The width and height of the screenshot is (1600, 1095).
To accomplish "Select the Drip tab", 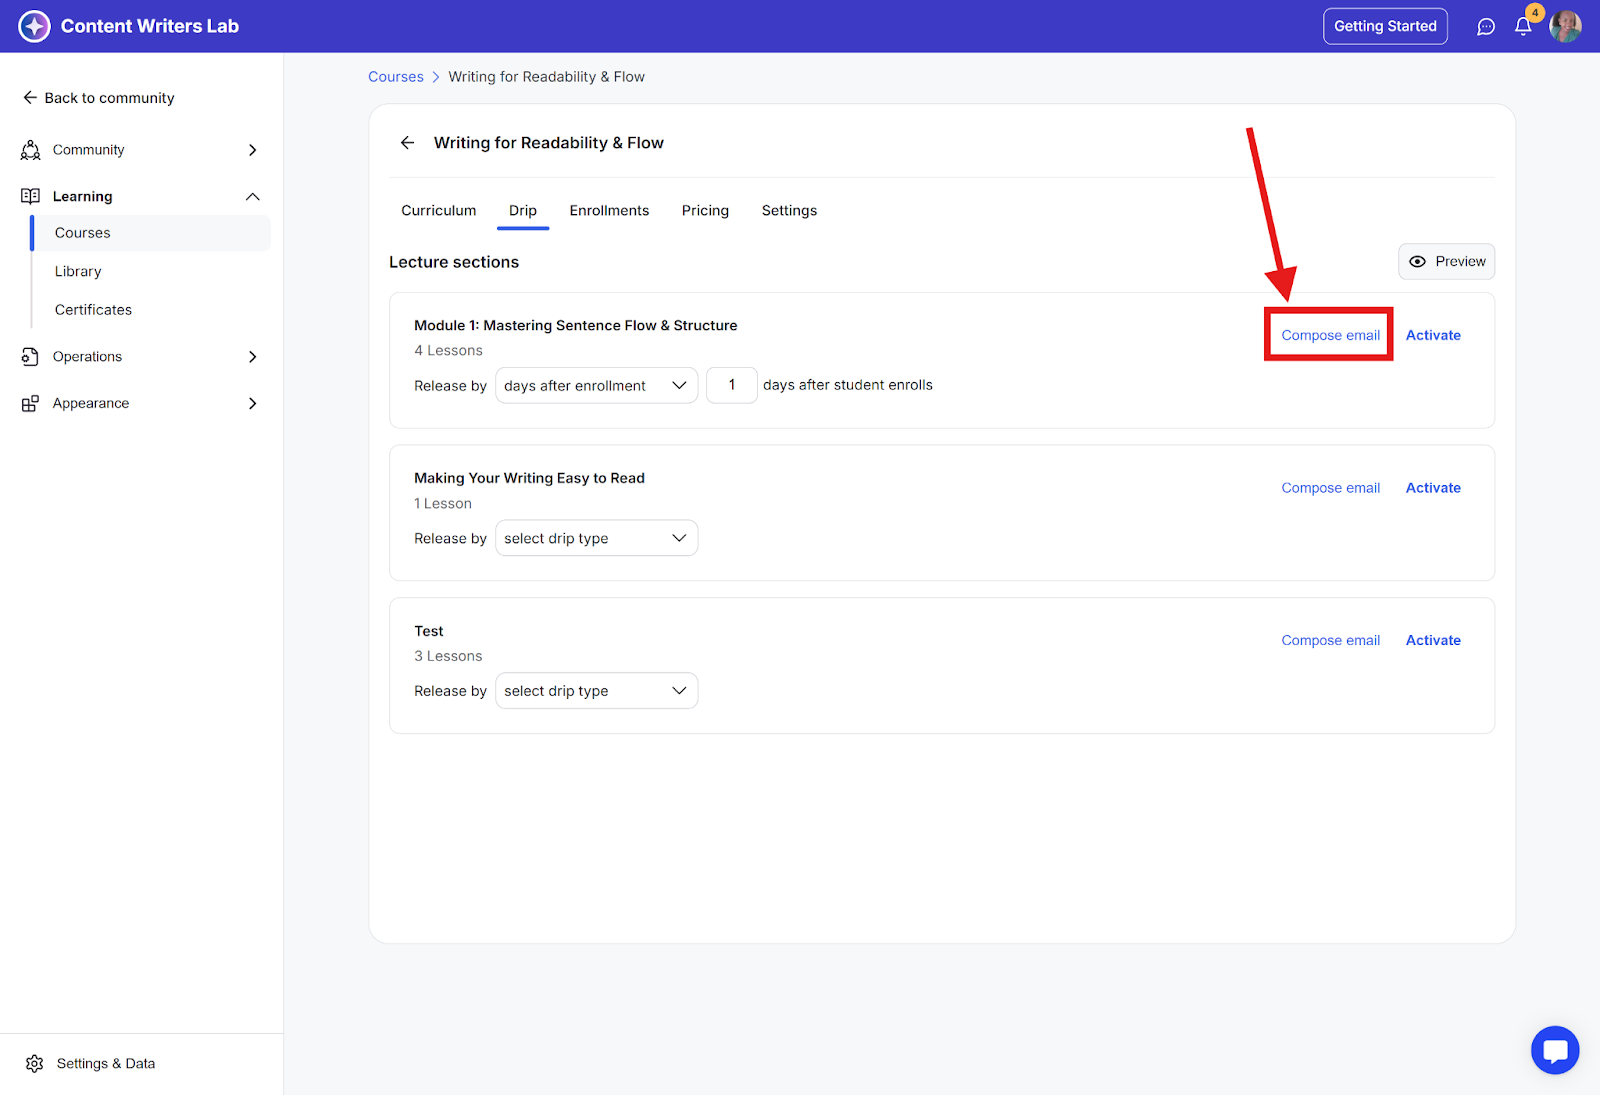I will [523, 211].
